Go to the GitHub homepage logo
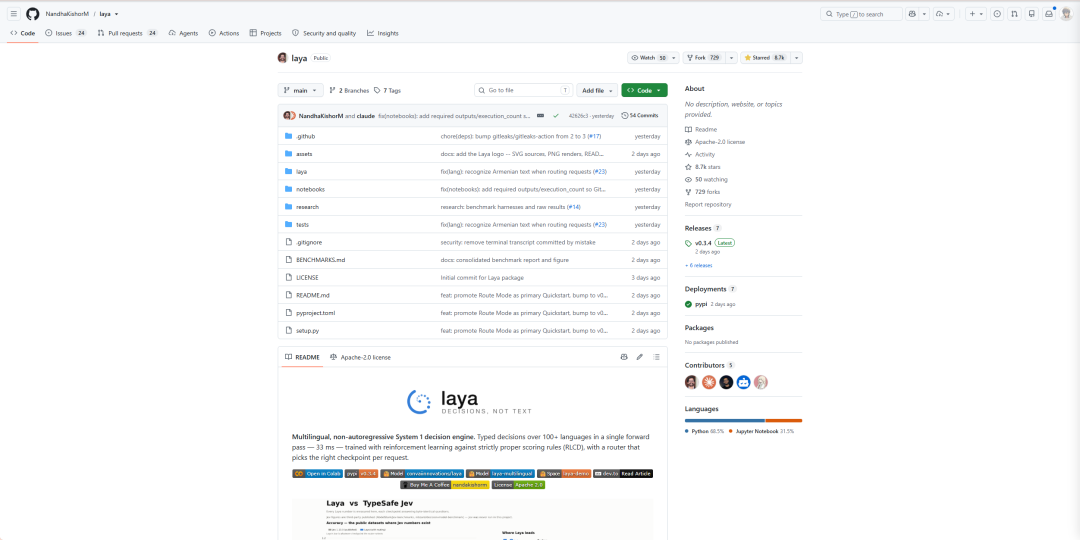 [x=32, y=14]
